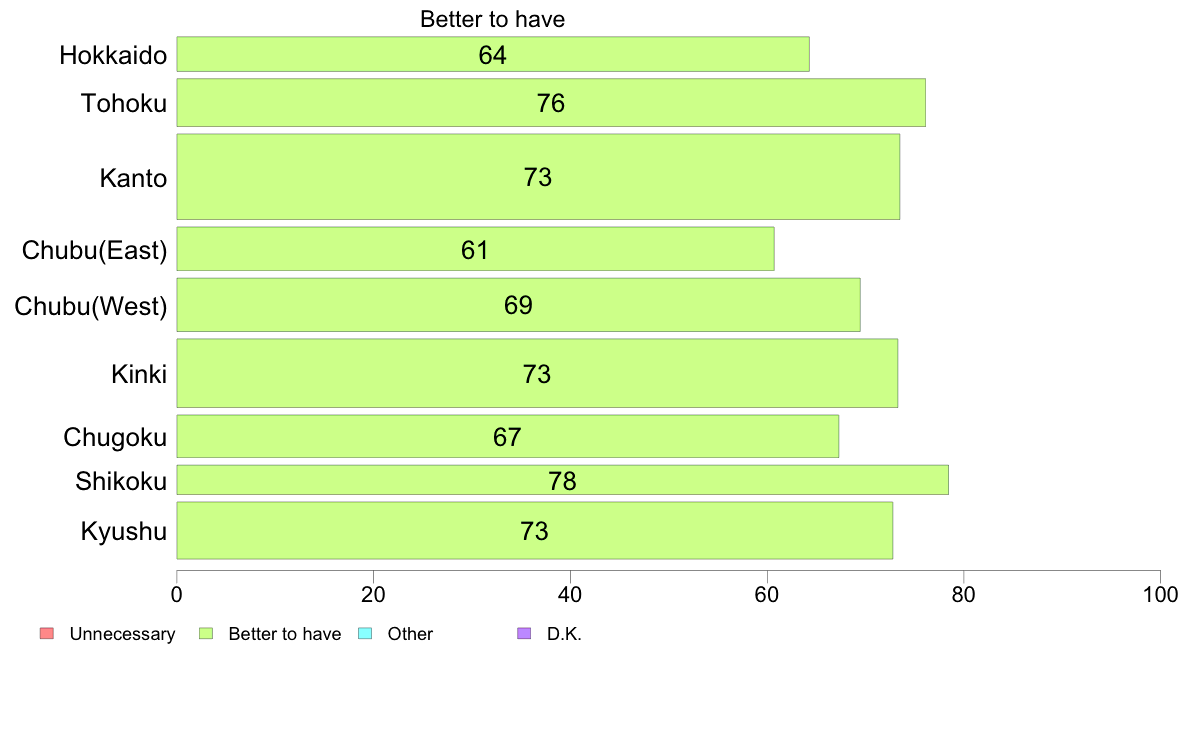Click the green Better to have swatch
1188x736 pixels.
205,634
